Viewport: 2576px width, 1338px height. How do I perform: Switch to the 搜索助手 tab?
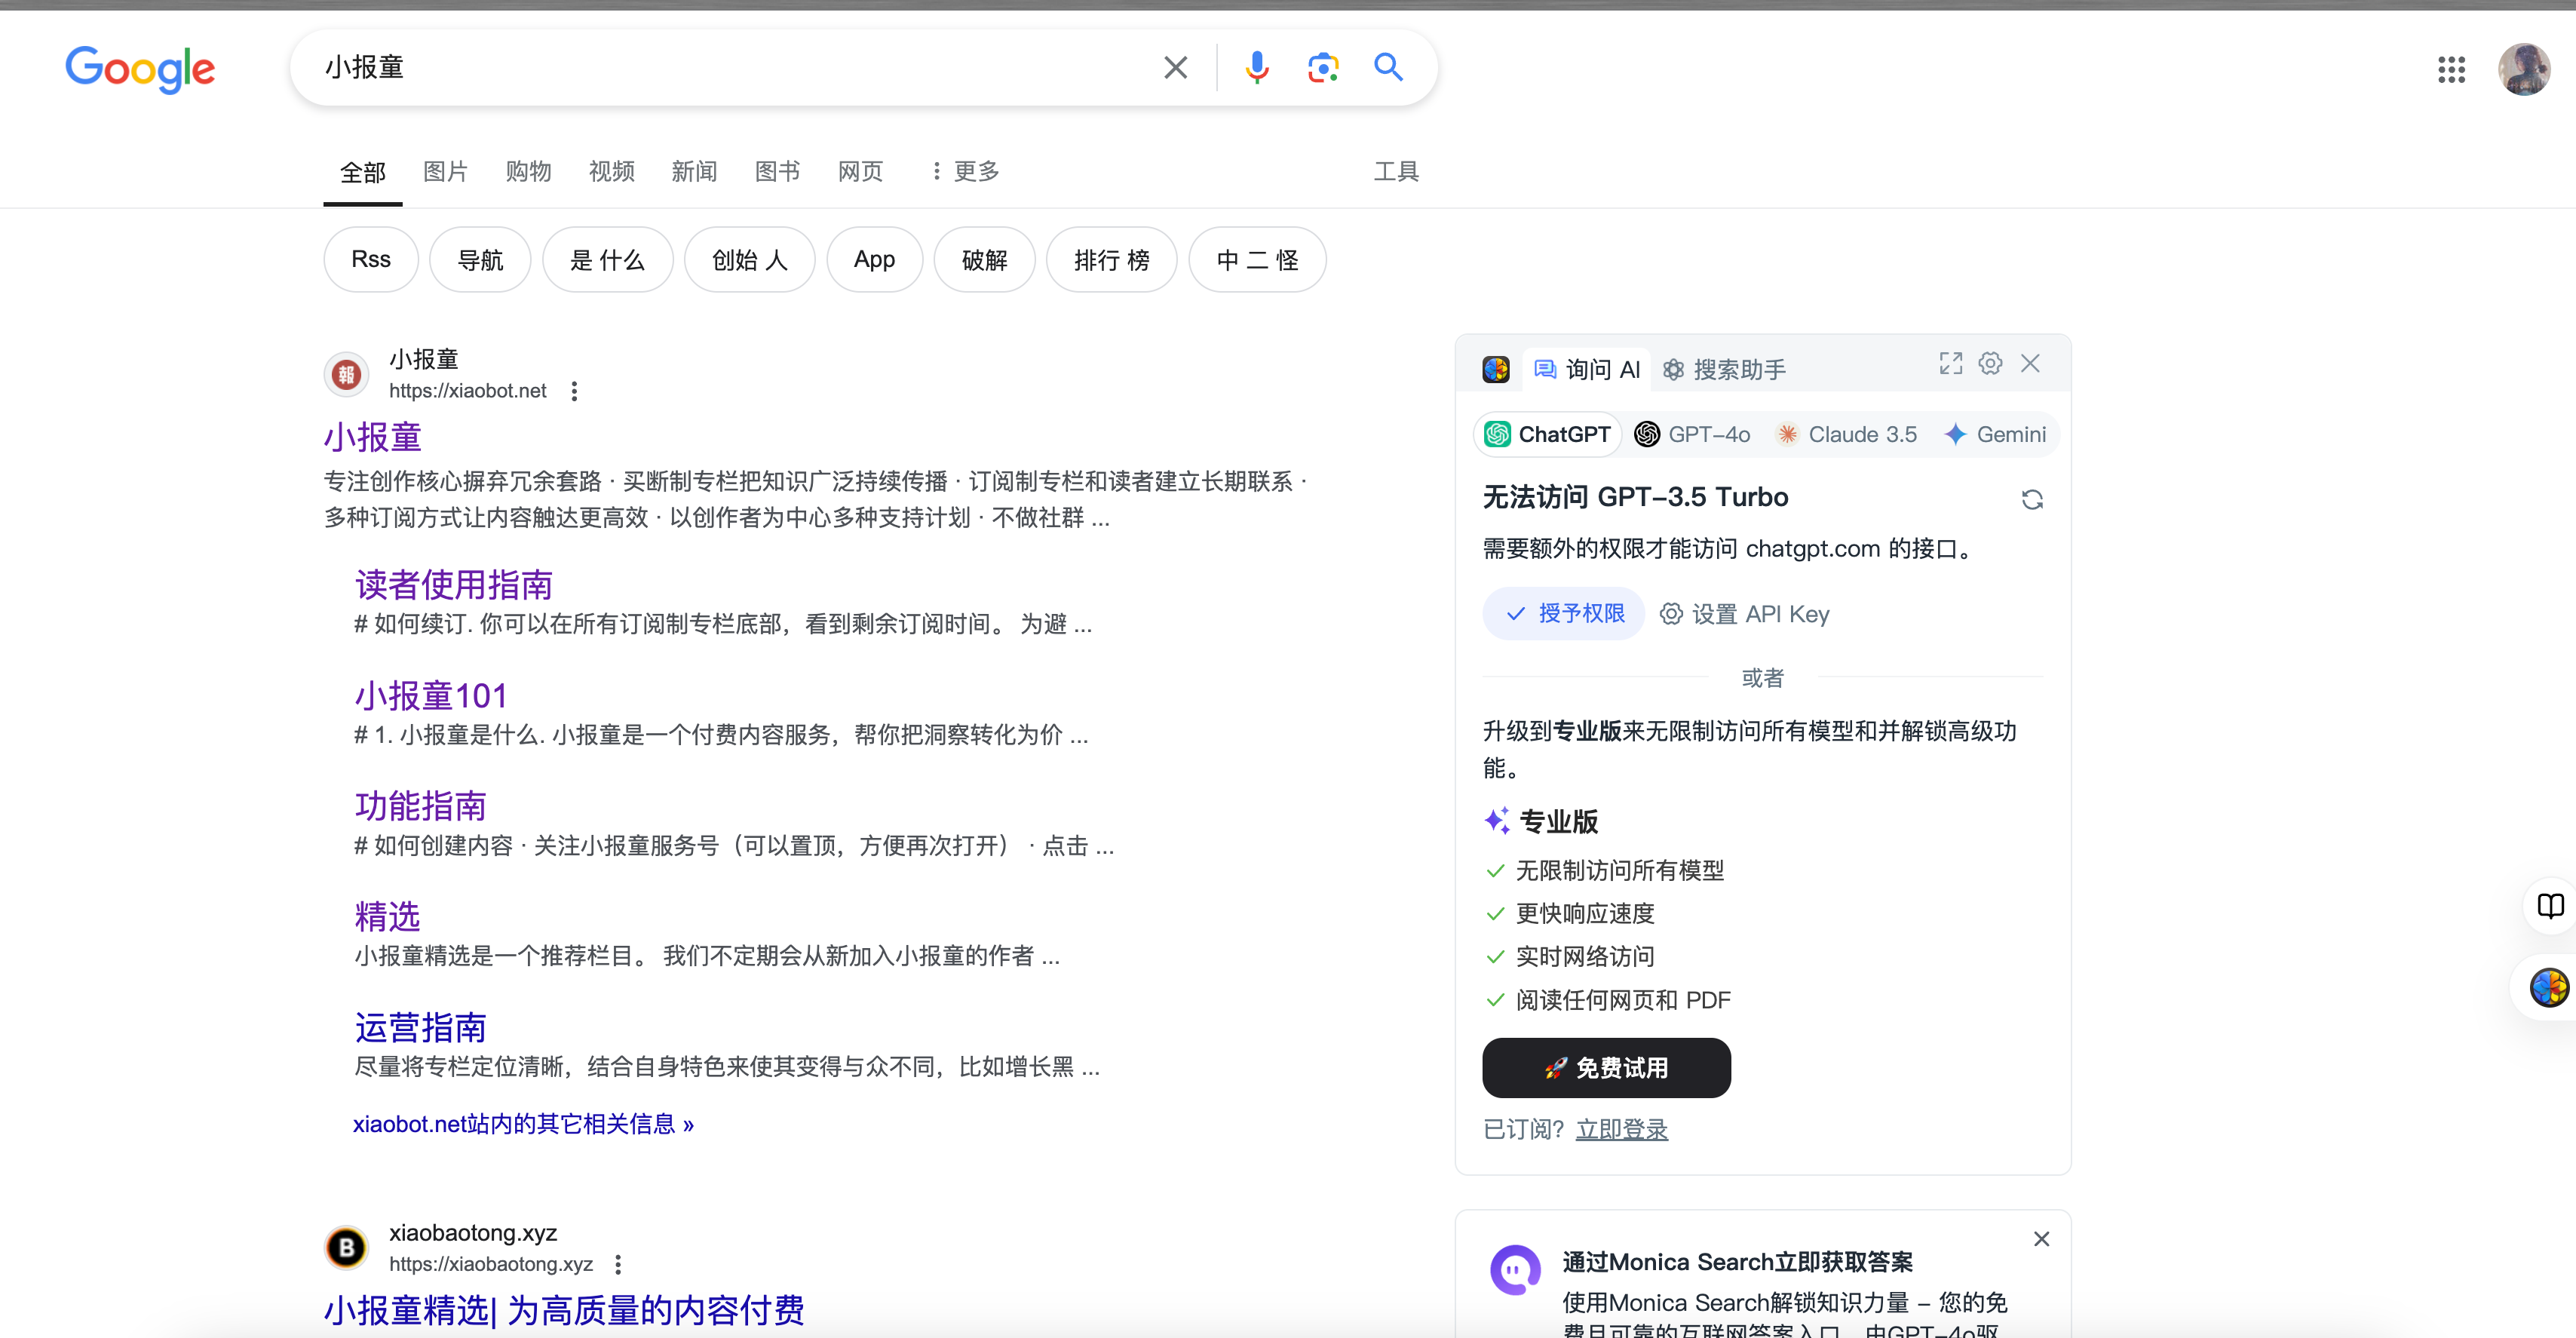tap(1724, 369)
